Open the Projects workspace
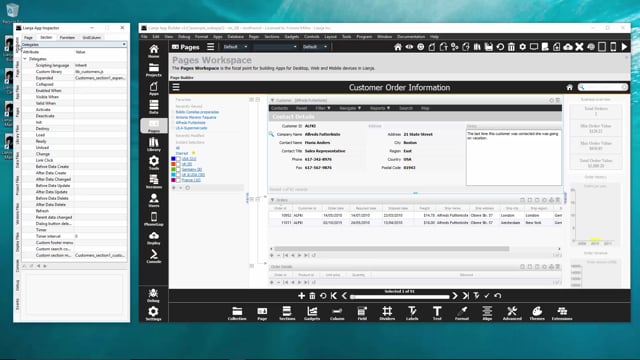The height and width of the screenshot is (360, 640). coord(153,70)
